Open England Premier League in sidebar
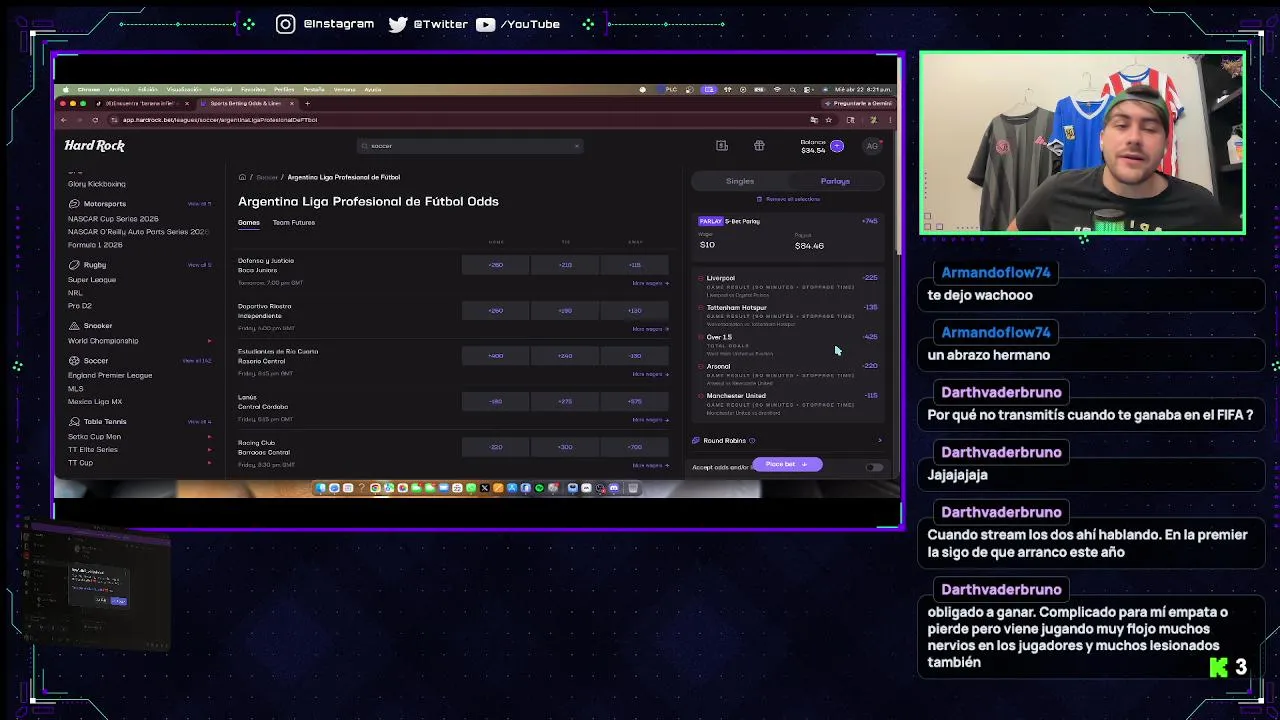1280x720 pixels. pyautogui.click(x=110, y=376)
